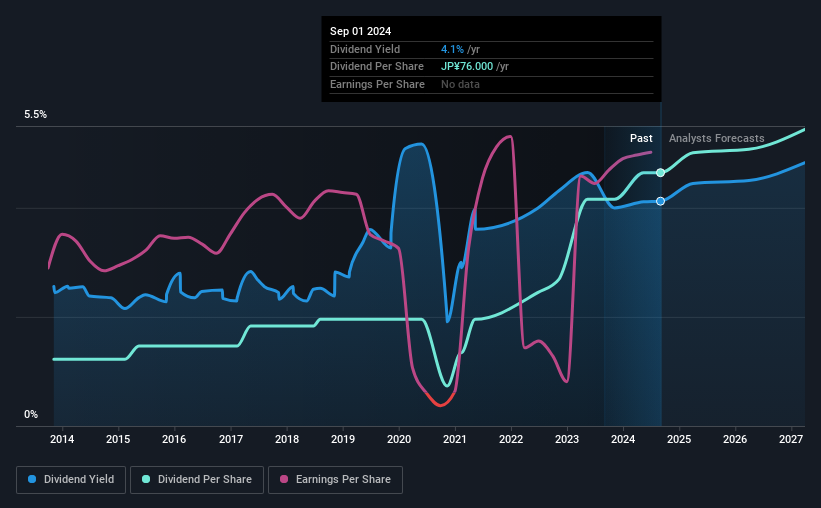Click the blue Dividend Yield legend dot
This screenshot has height=508, width=821.
(x=32, y=479)
